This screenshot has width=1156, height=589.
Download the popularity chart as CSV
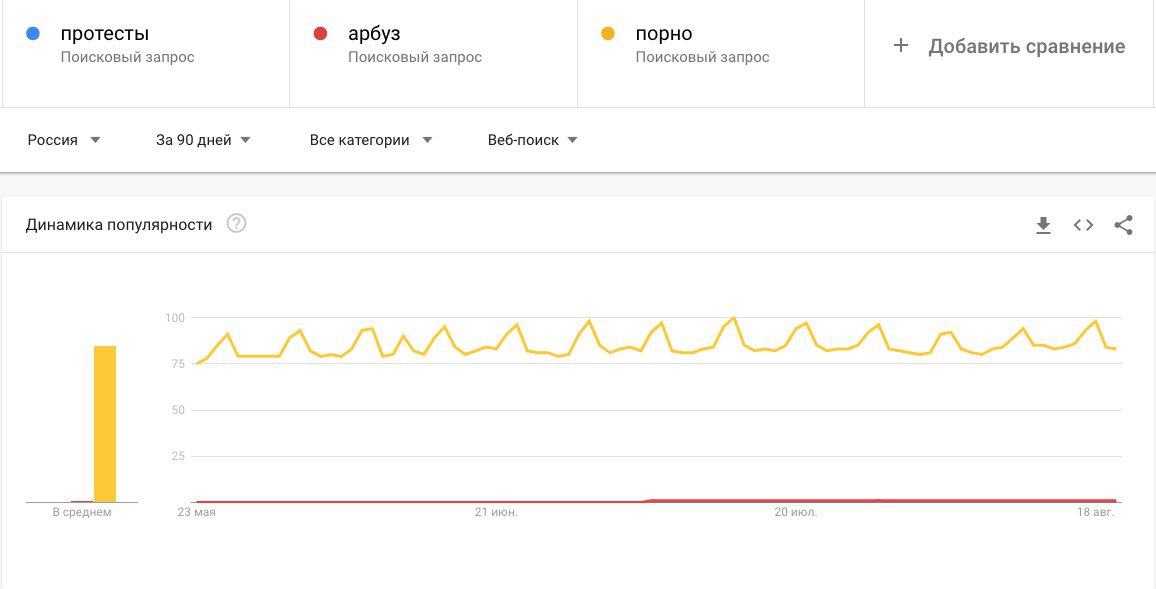(1043, 226)
